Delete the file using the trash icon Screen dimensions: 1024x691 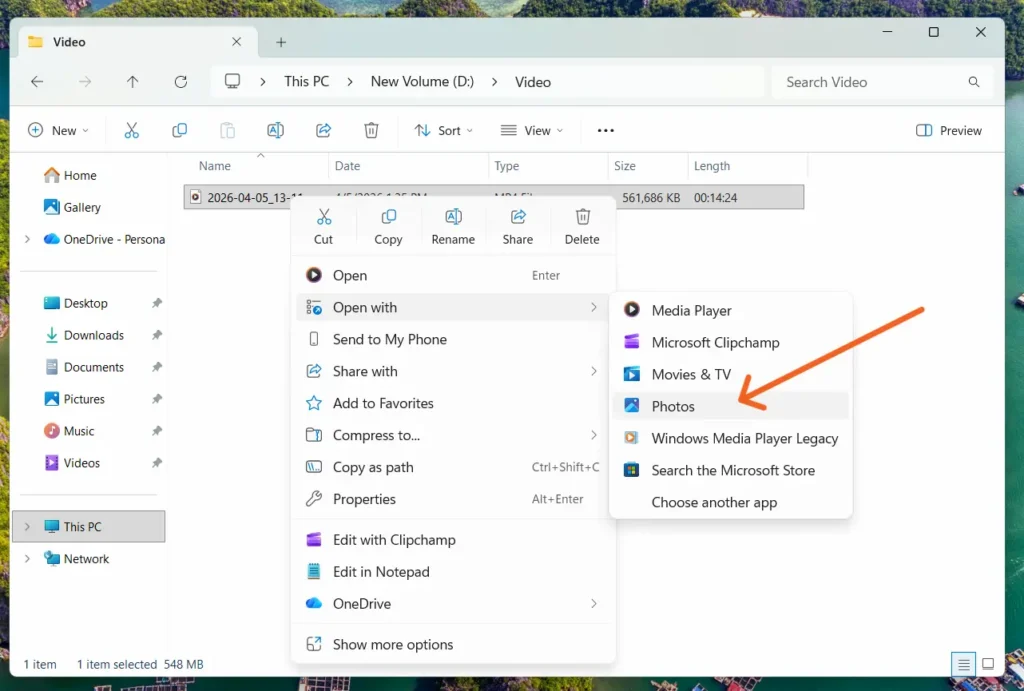point(582,222)
